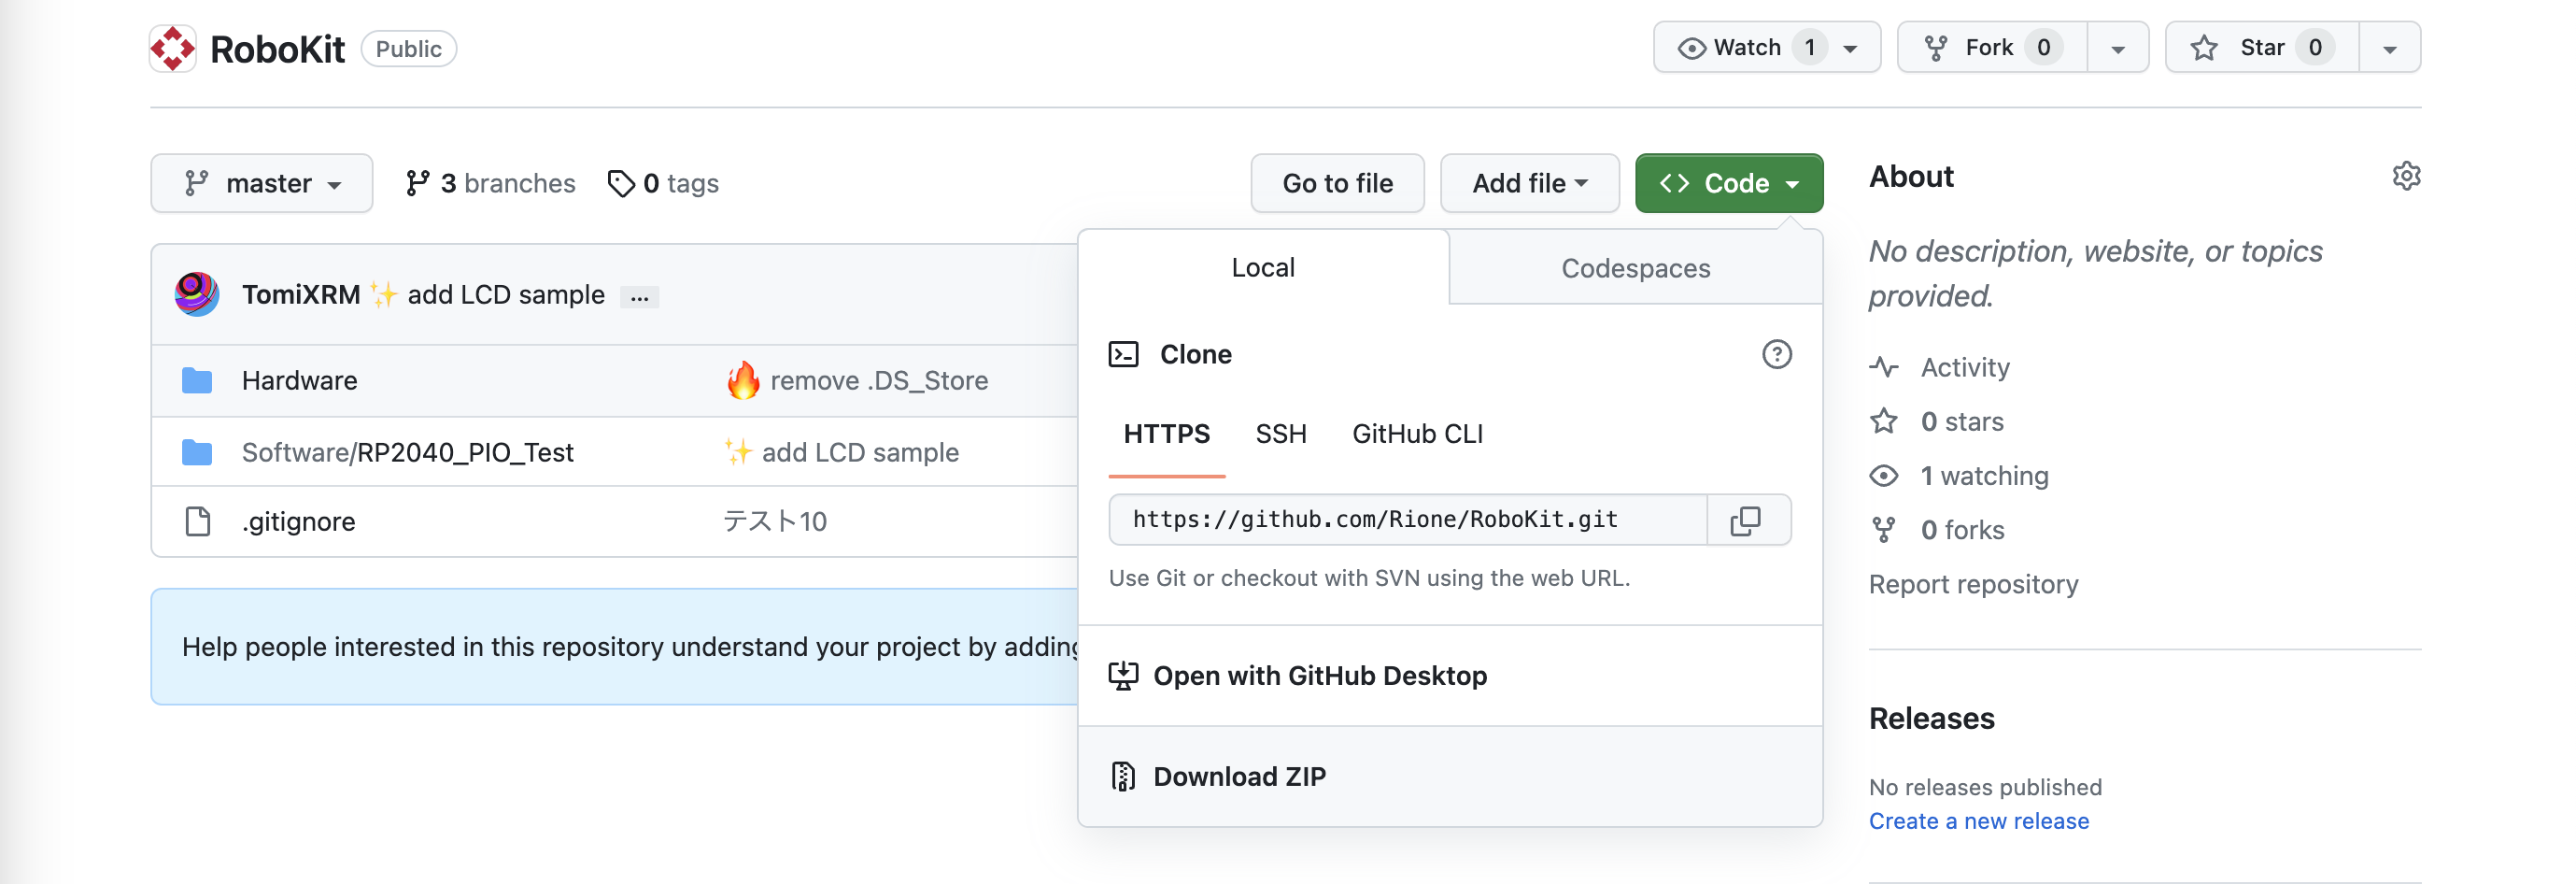This screenshot has width=2576, height=884.
Task: Open the TomiXRM author link
Action: pos(301,294)
